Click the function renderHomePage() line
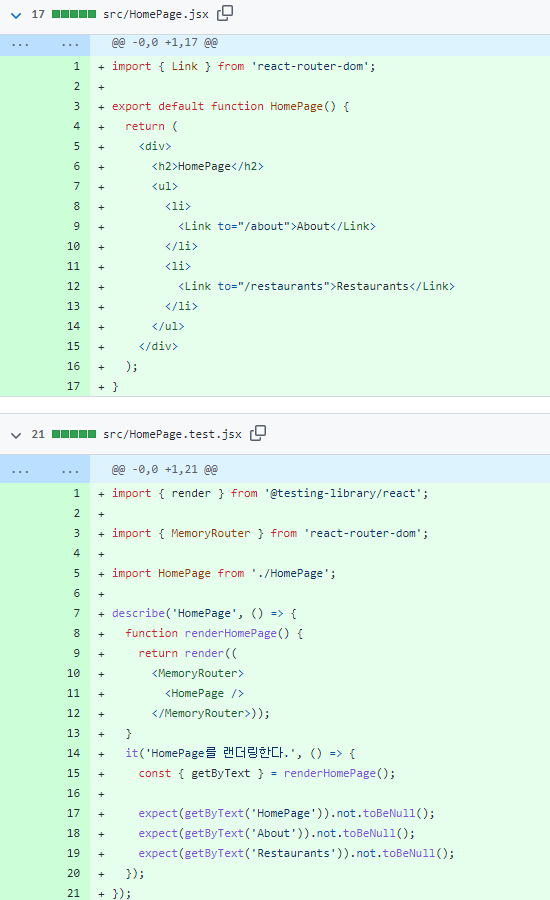The width and height of the screenshot is (550, 900). pyautogui.click(x=214, y=633)
